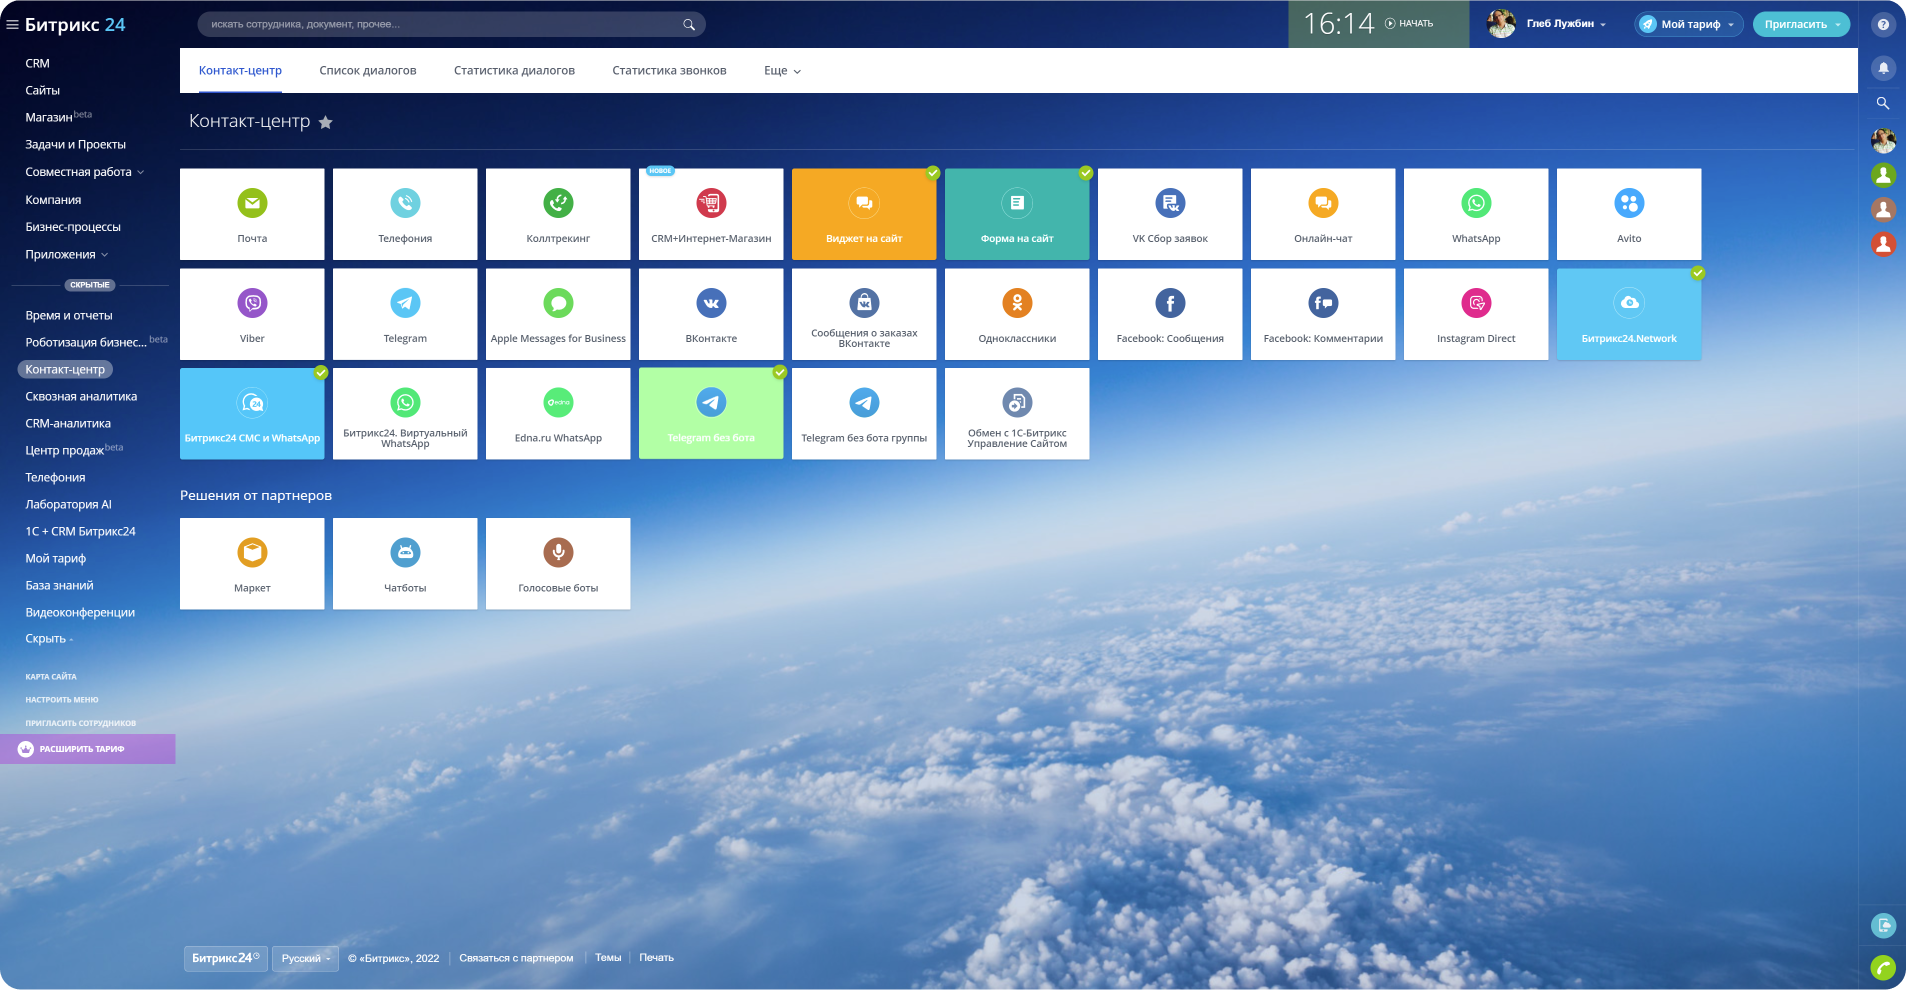
Task: Switch to the Контакт-центр tab
Action: (x=240, y=71)
